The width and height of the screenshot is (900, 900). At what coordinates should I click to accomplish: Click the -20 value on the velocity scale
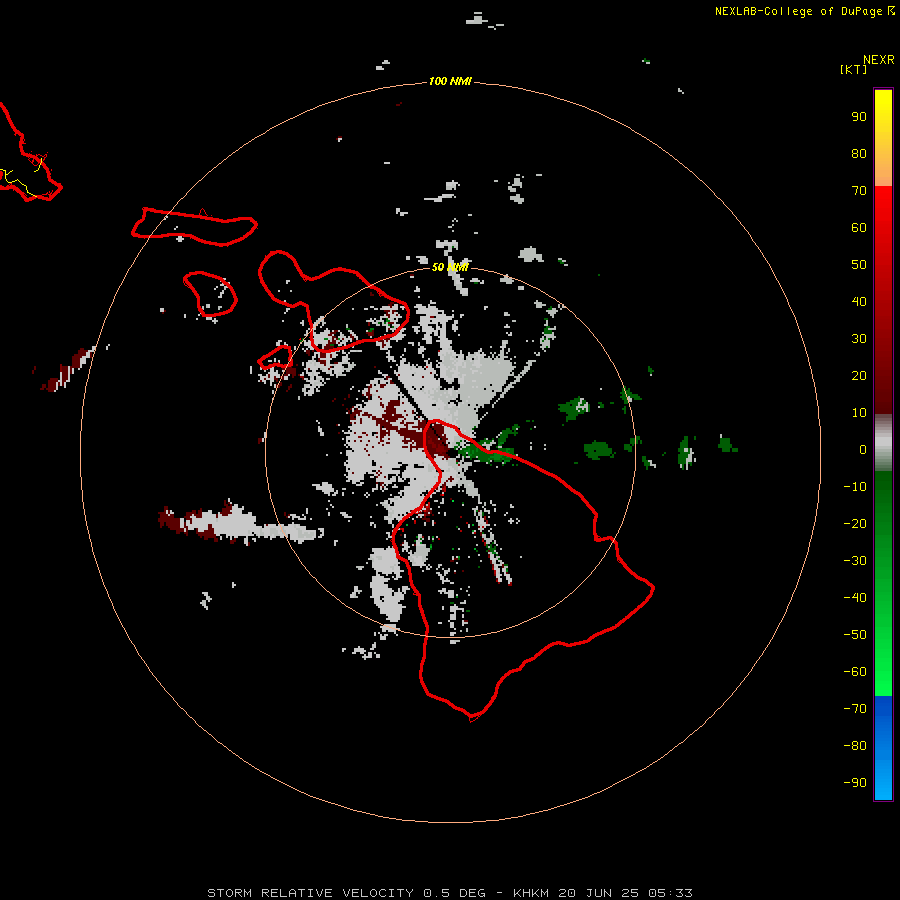pyautogui.click(x=855, y=524)
